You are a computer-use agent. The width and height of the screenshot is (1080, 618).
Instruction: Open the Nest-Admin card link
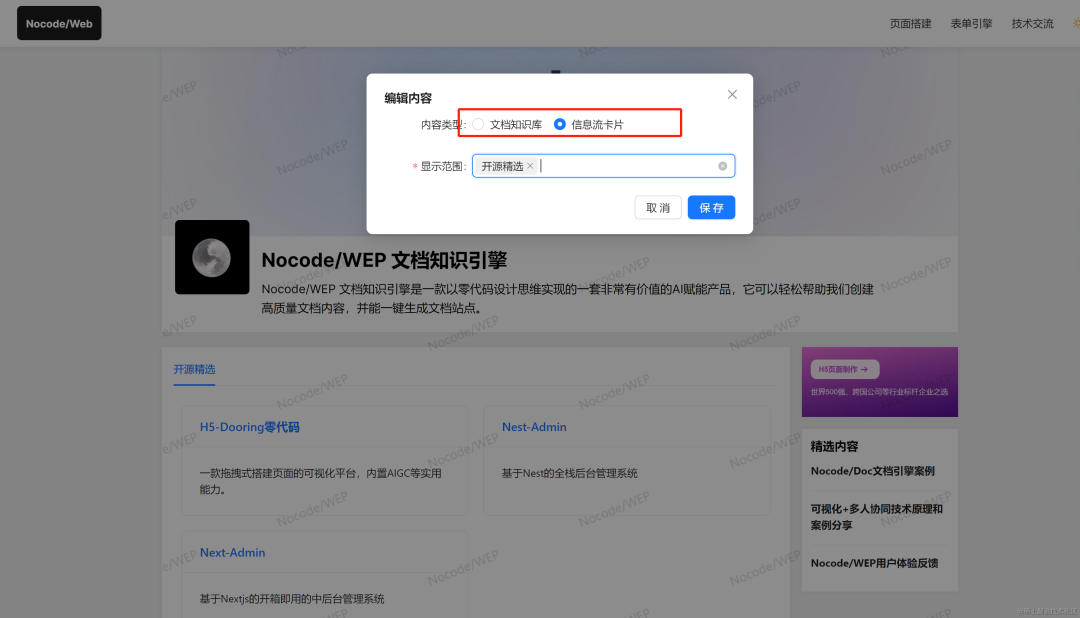point(534,427)
